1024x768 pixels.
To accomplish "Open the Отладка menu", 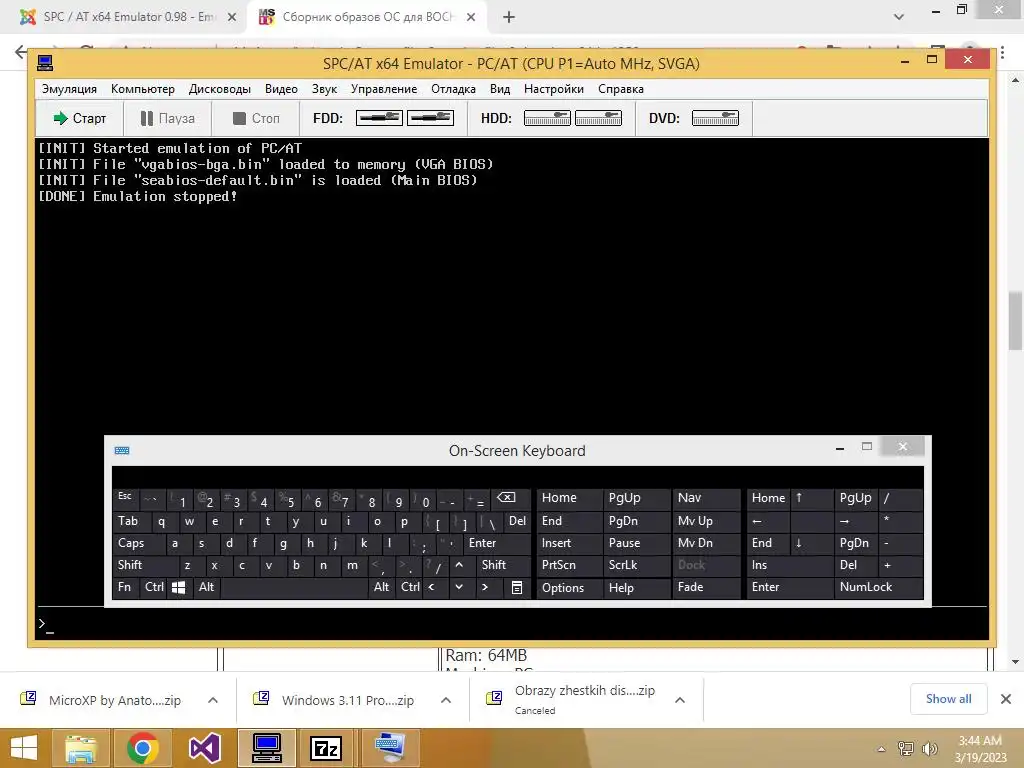I will click(x=453, y=89).
